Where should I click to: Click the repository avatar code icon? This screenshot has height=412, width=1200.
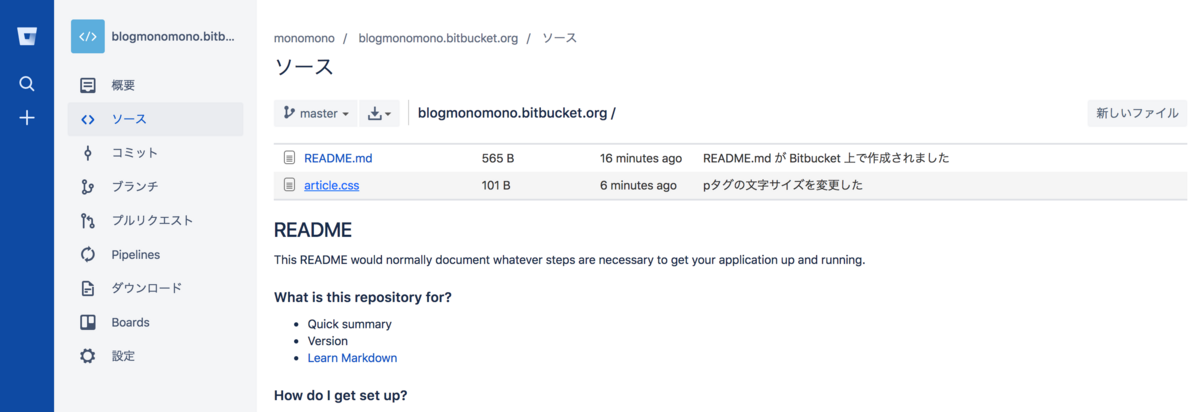[x=88, y=37]
